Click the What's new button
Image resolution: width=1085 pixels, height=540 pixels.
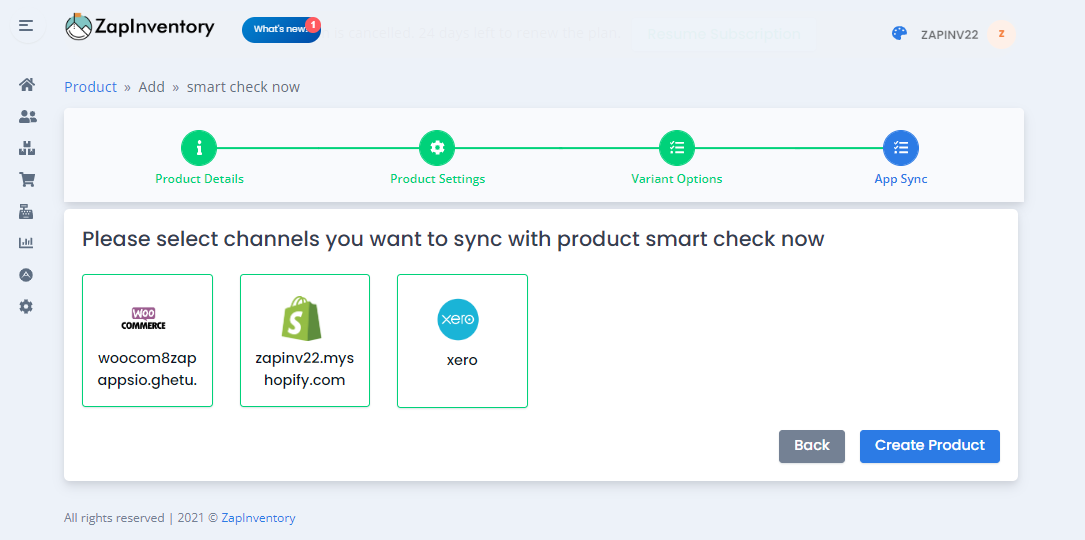pyautogui.click(x=282, y=30)
